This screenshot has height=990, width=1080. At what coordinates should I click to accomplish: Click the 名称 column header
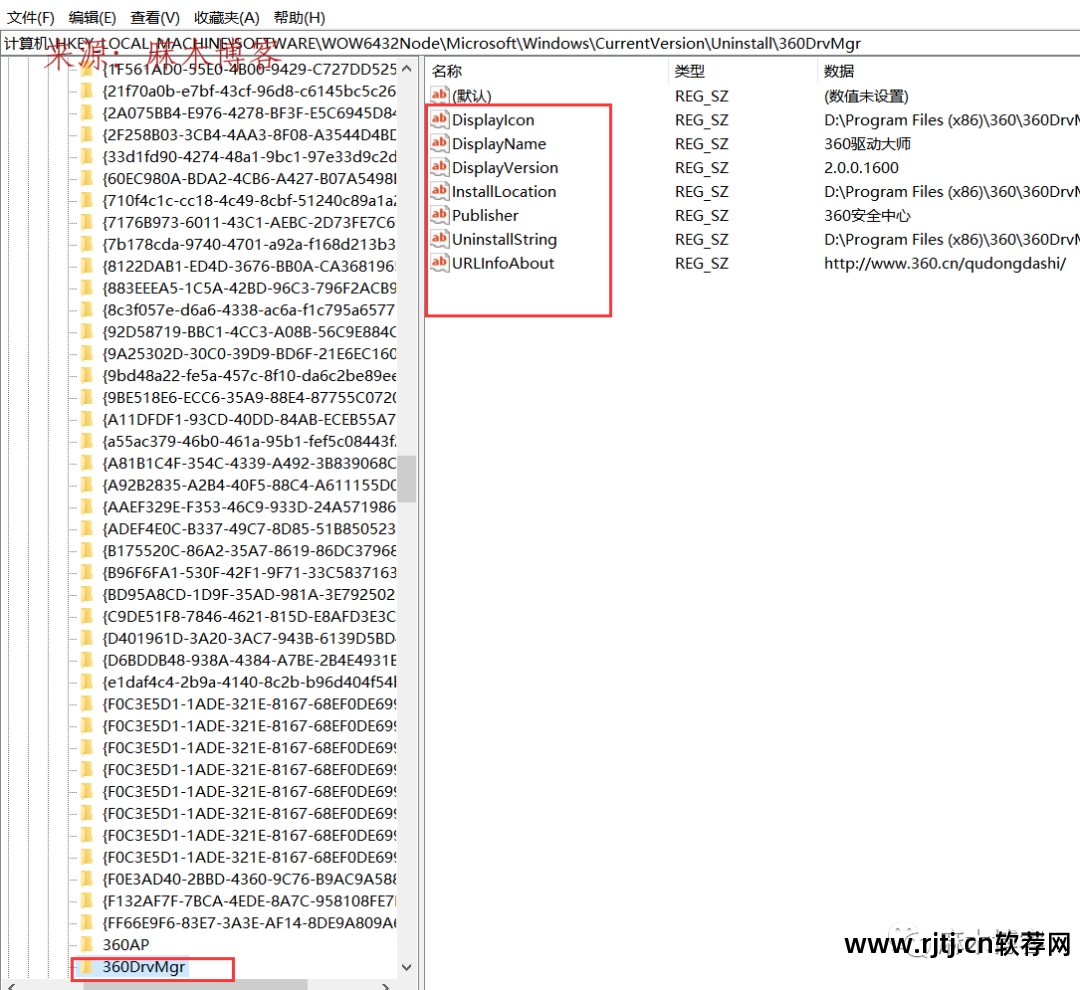pyautogui.click(x=447, y=71)
